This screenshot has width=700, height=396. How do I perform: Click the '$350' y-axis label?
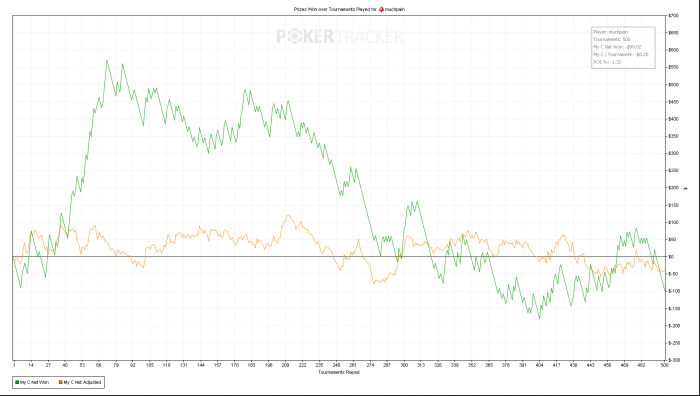[x=673, y=136]
